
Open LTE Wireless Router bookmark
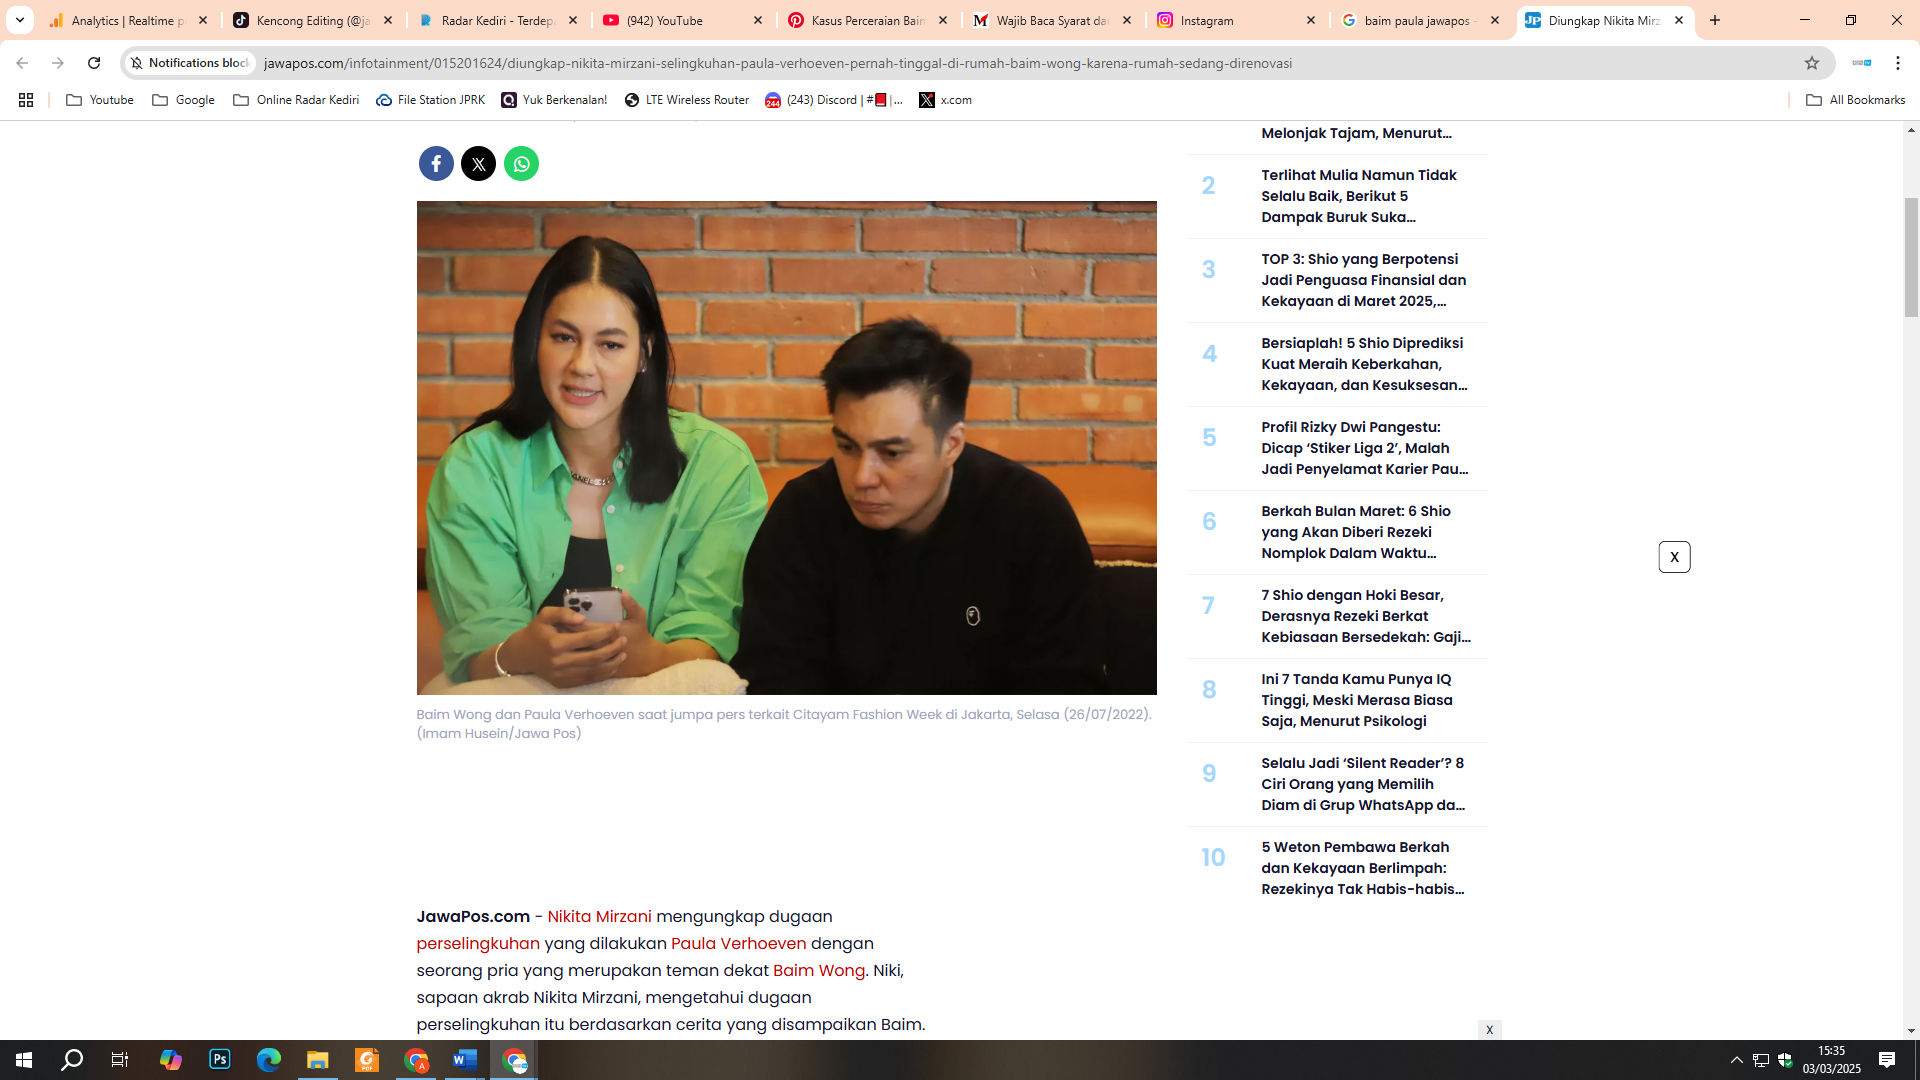687,100
